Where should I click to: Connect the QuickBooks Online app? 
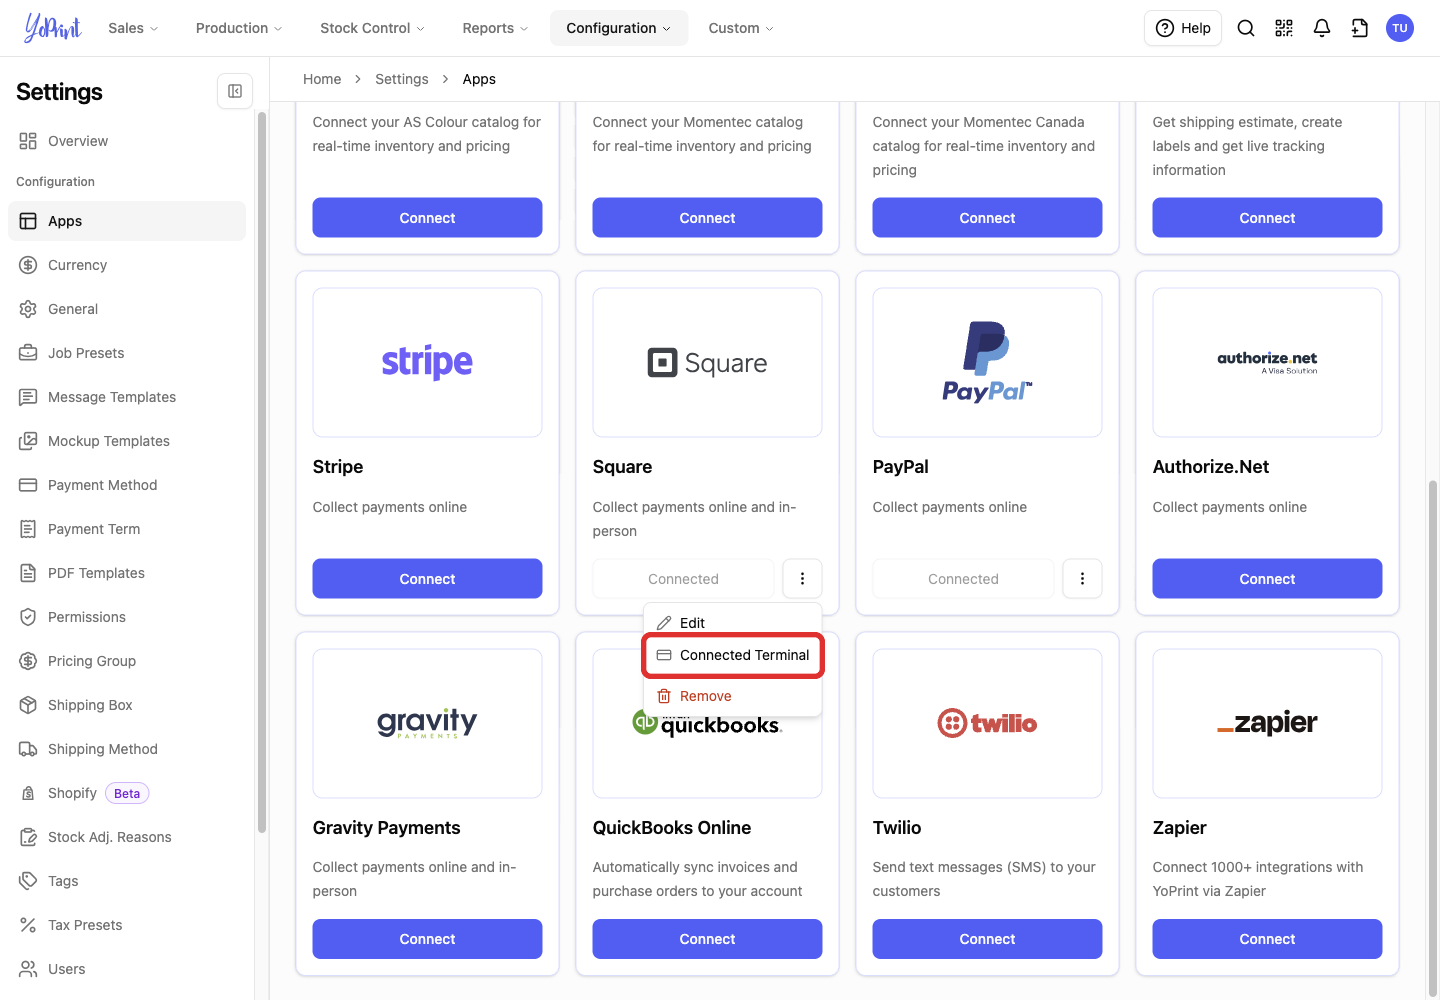tap(707, 939)
